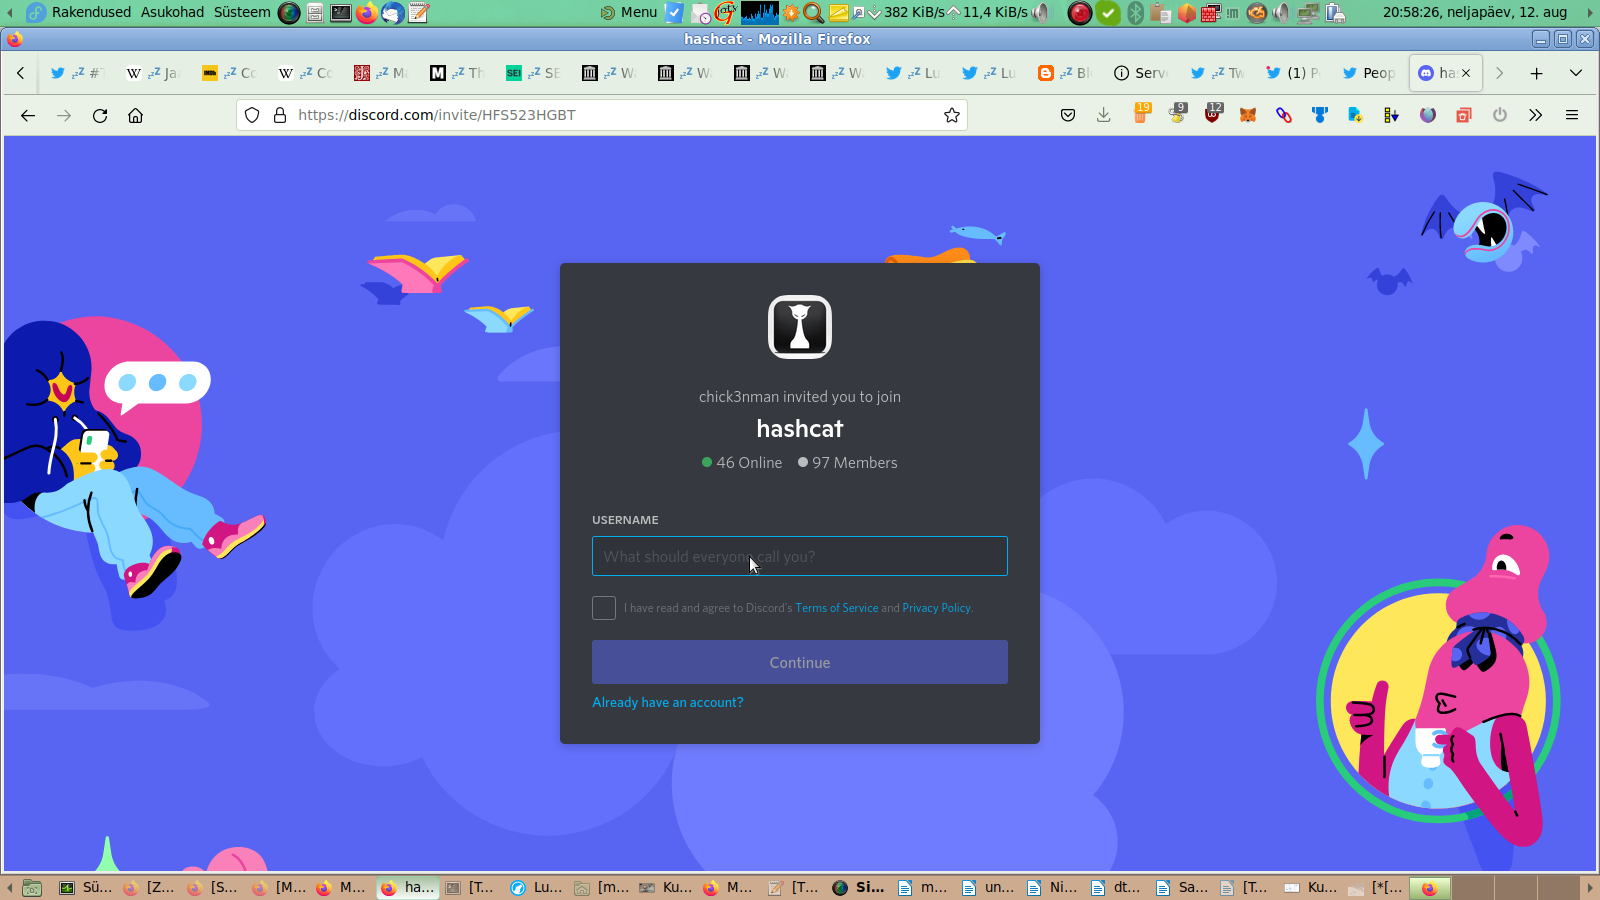Screen dimensions: 1600x900
Task: Click the Bluetooth tray icon
Action: [1135, 12]
